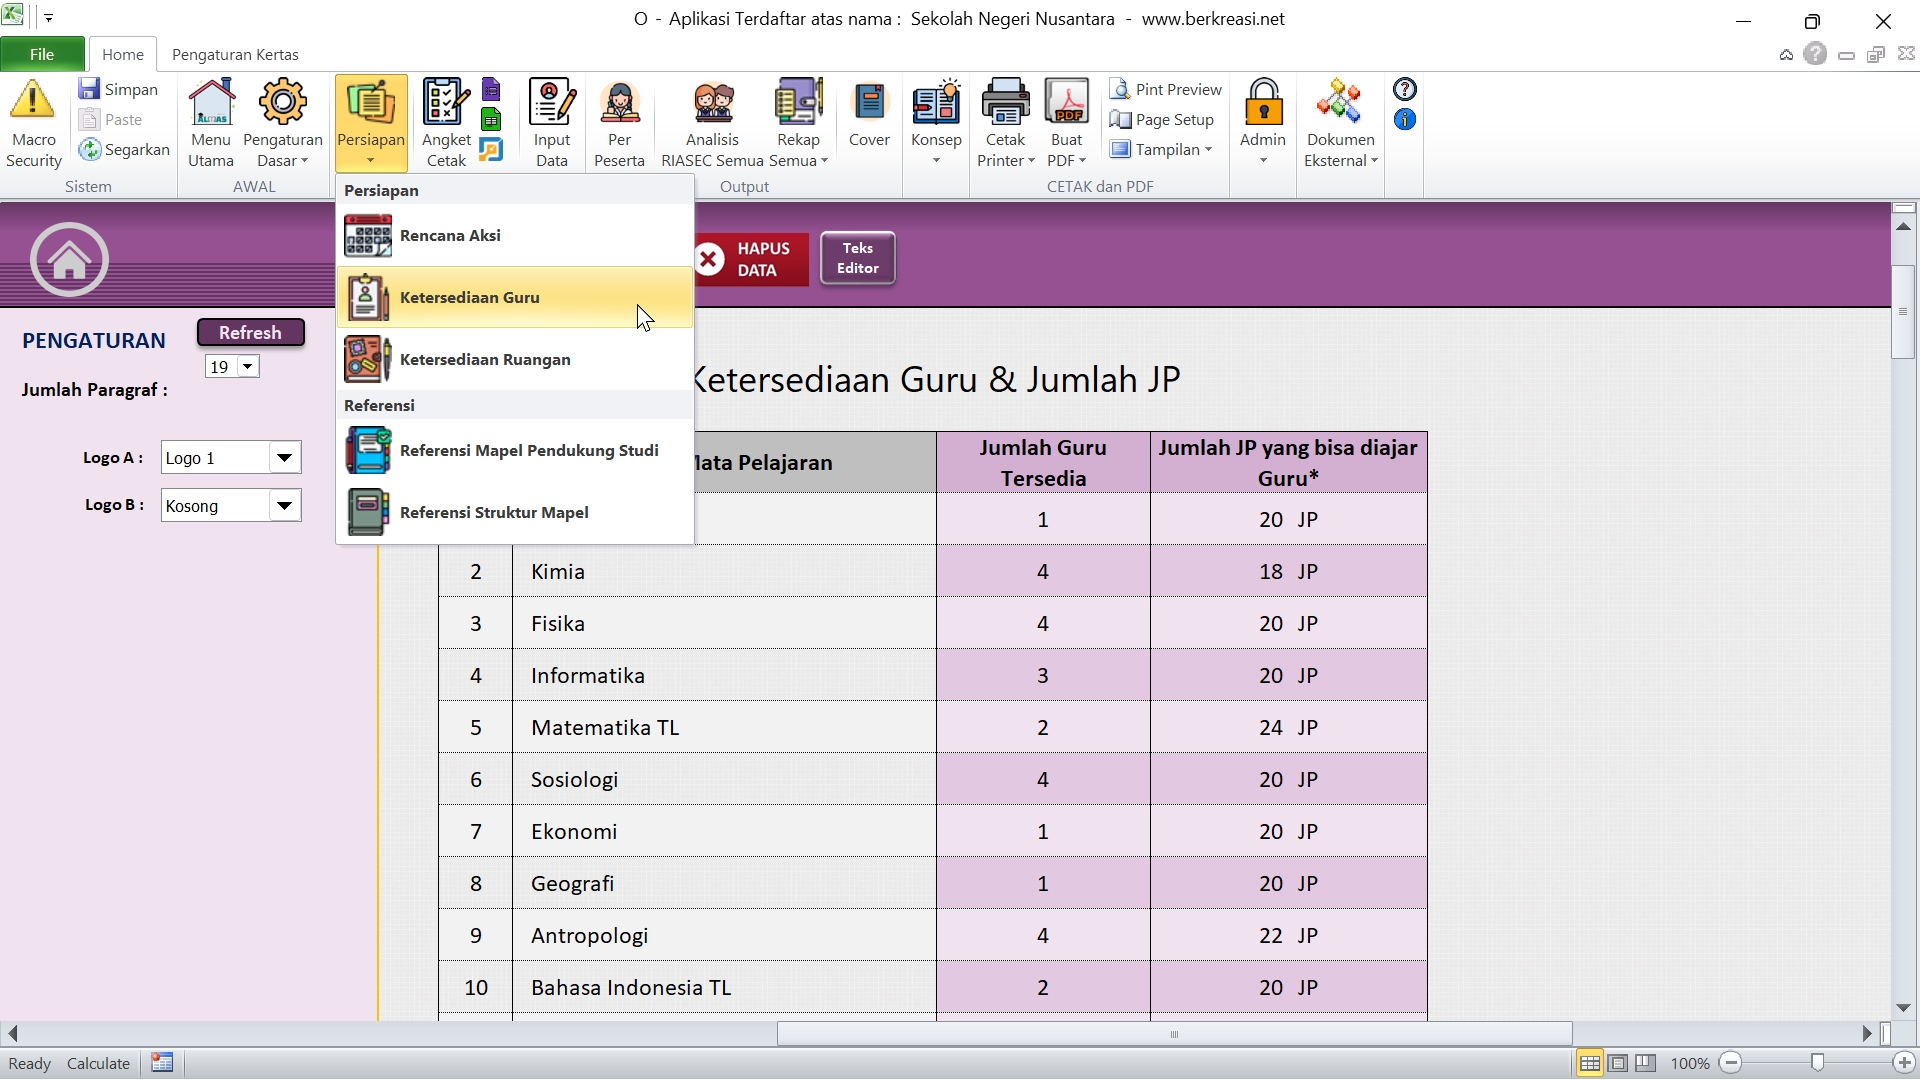Open the Logo B Kosong dropdown
The image size is (1920, 1080).
coord(284,506)
